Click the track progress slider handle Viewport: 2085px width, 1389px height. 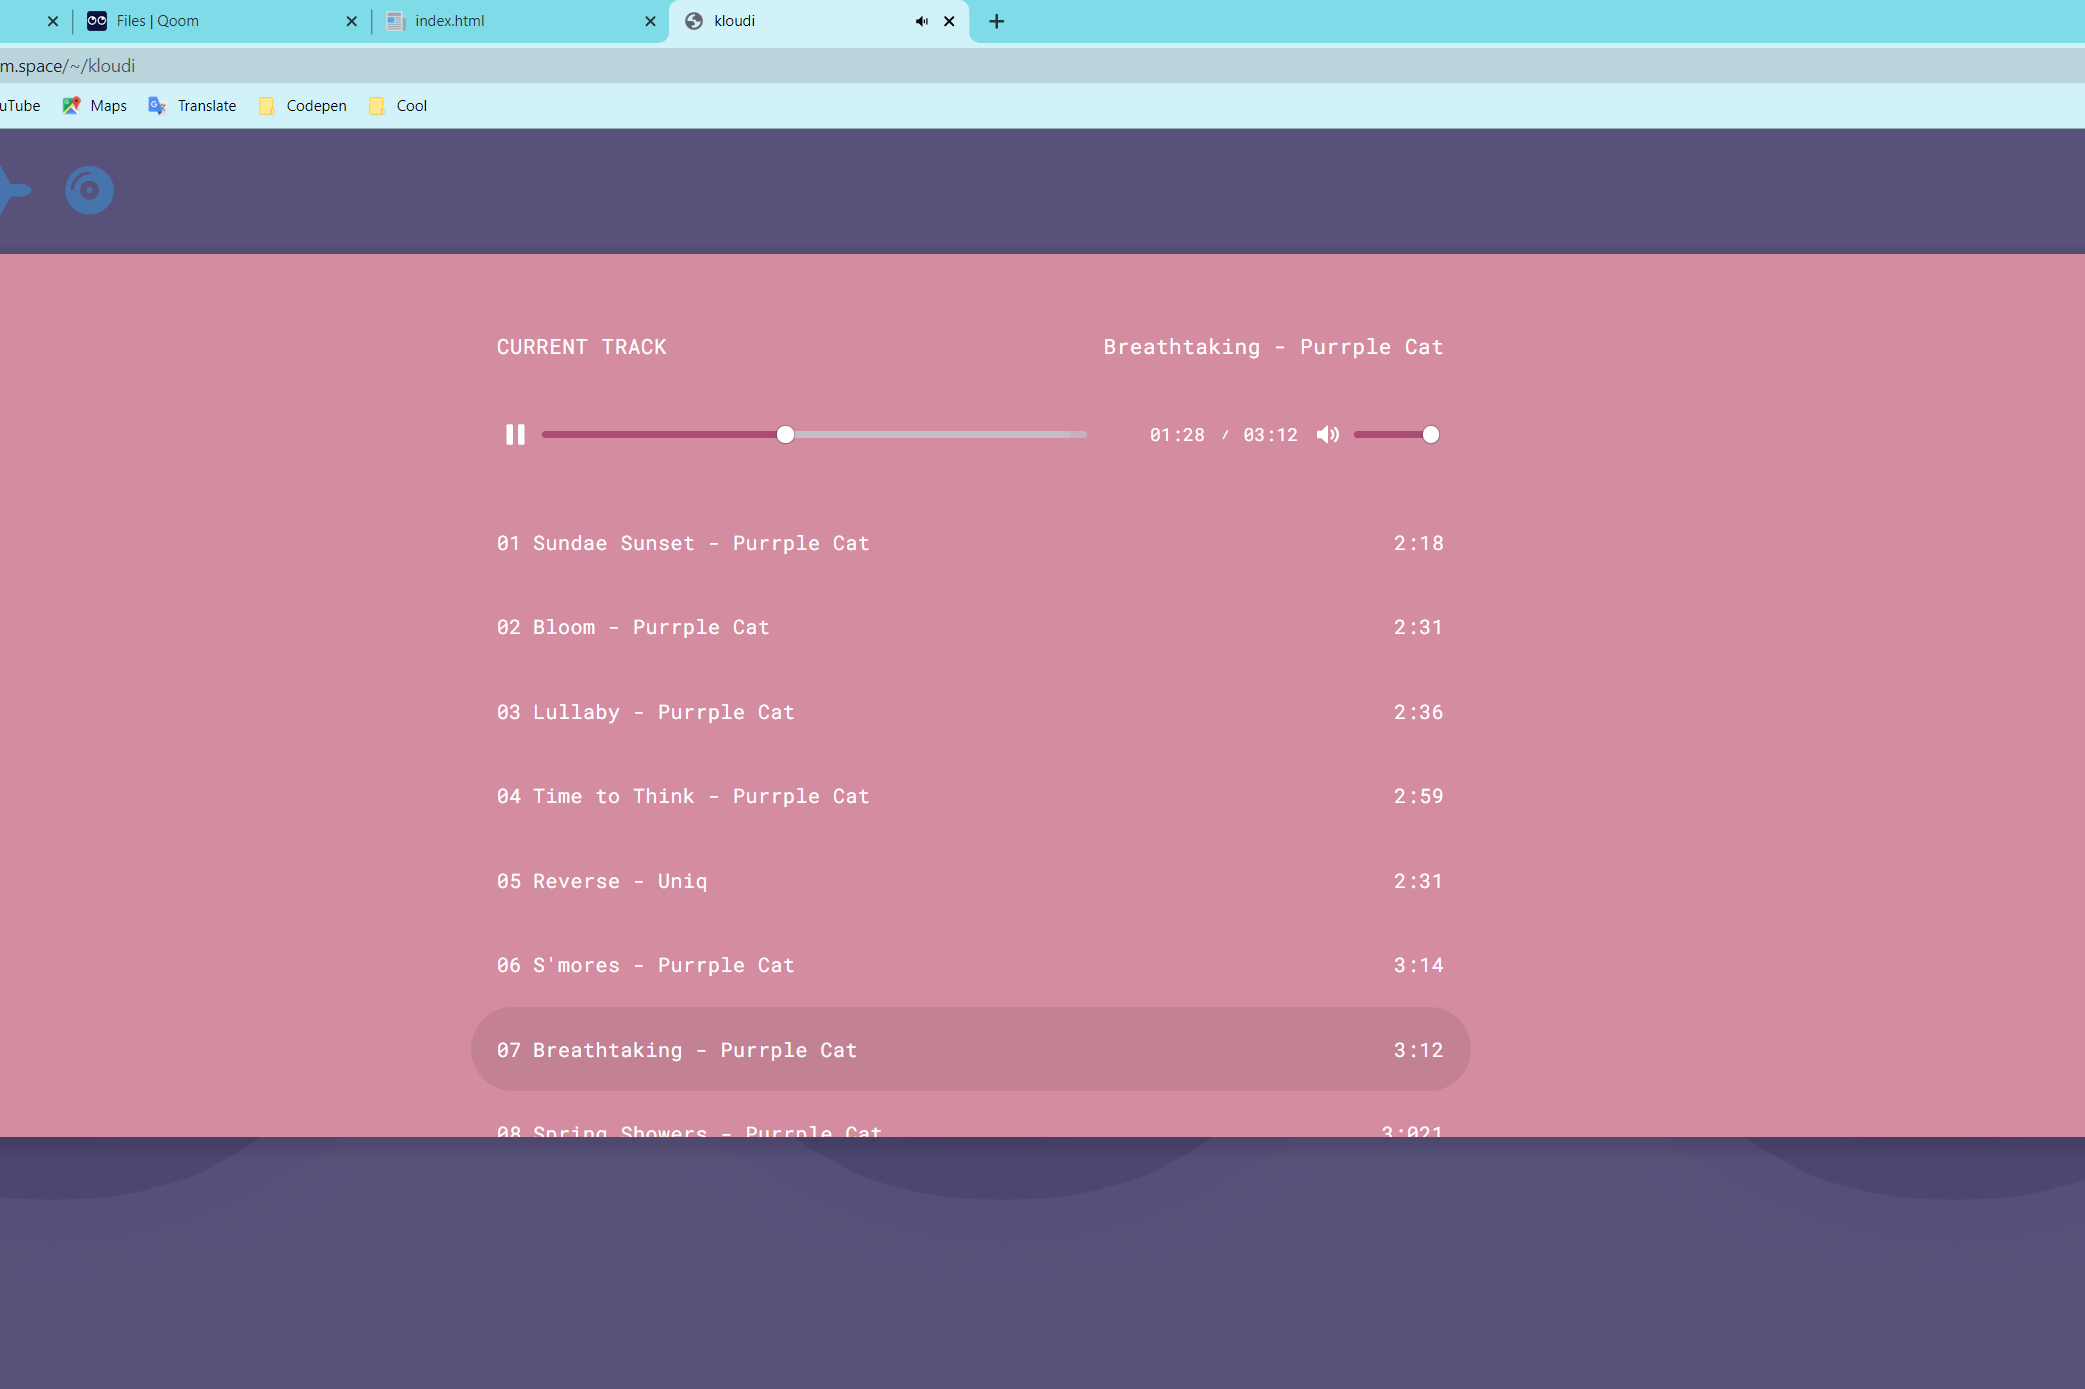785,435
